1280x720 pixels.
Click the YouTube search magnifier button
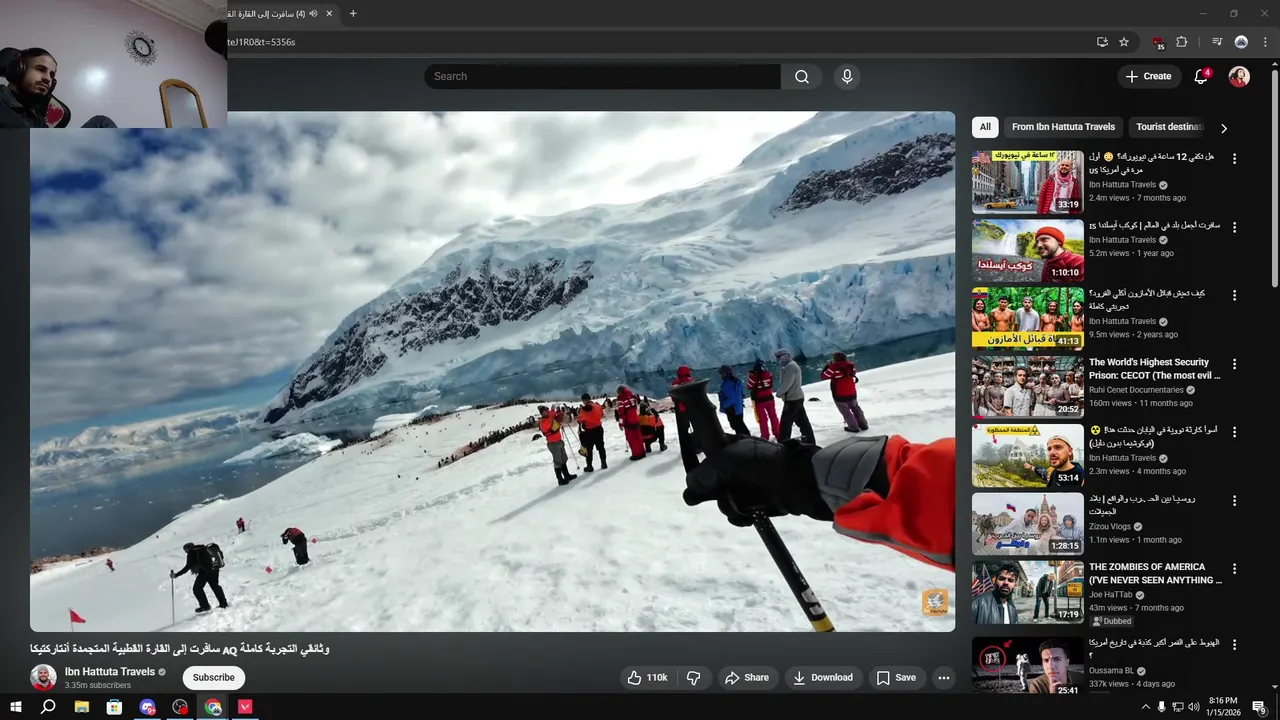[x=802, y=77]
